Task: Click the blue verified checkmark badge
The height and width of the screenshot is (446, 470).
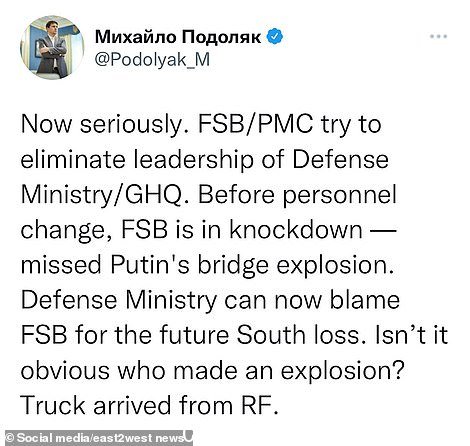Action: pyautogui.click(x=275, y=36)
